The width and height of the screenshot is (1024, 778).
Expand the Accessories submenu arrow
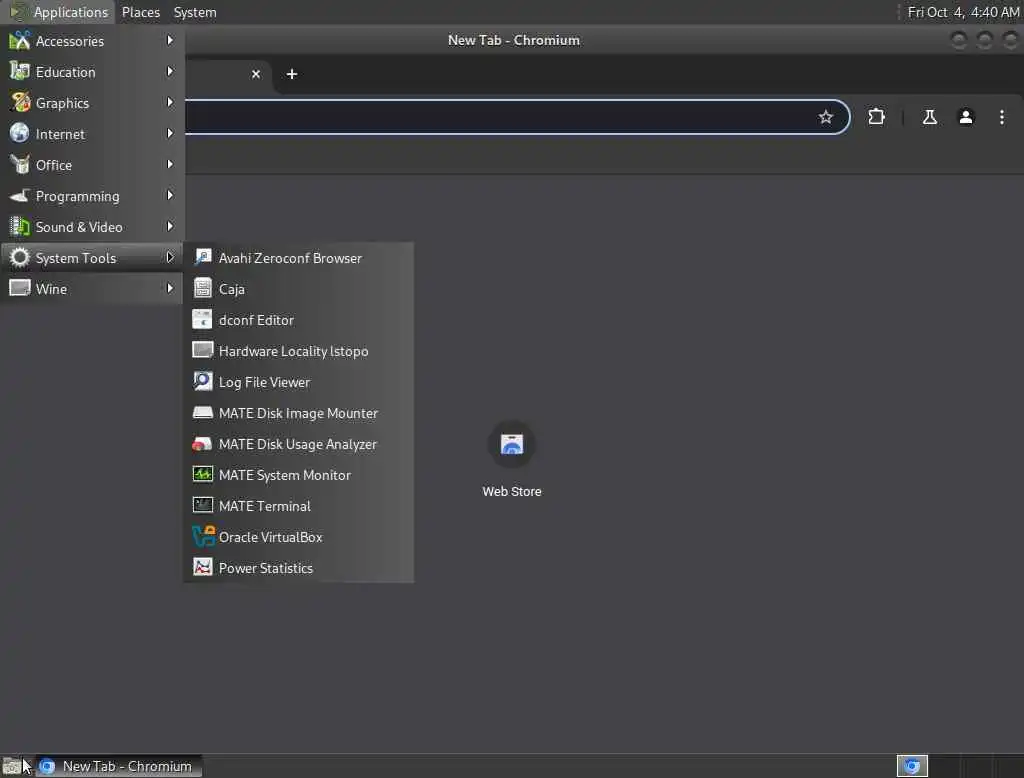[x=170, y=41]
